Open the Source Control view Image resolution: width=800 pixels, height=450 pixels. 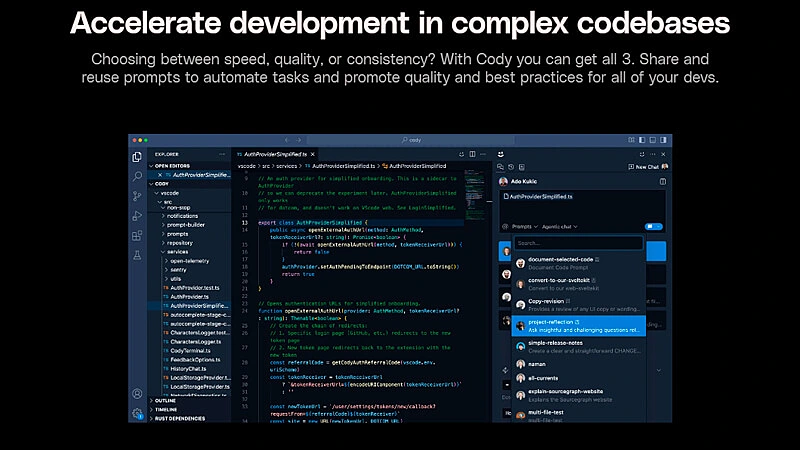137,196
